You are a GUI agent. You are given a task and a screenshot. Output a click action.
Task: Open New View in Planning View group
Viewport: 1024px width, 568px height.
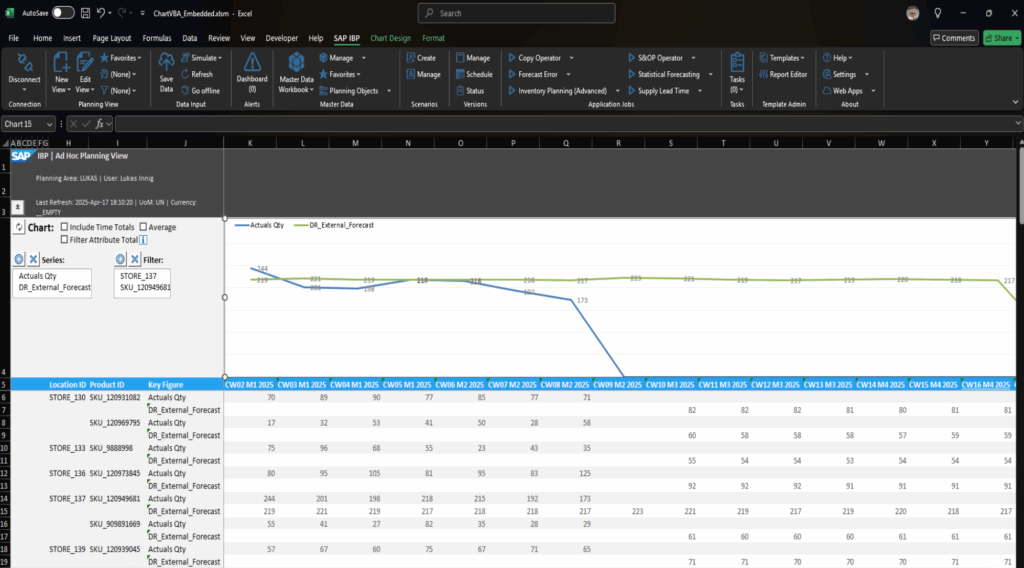tap(61, 72)
